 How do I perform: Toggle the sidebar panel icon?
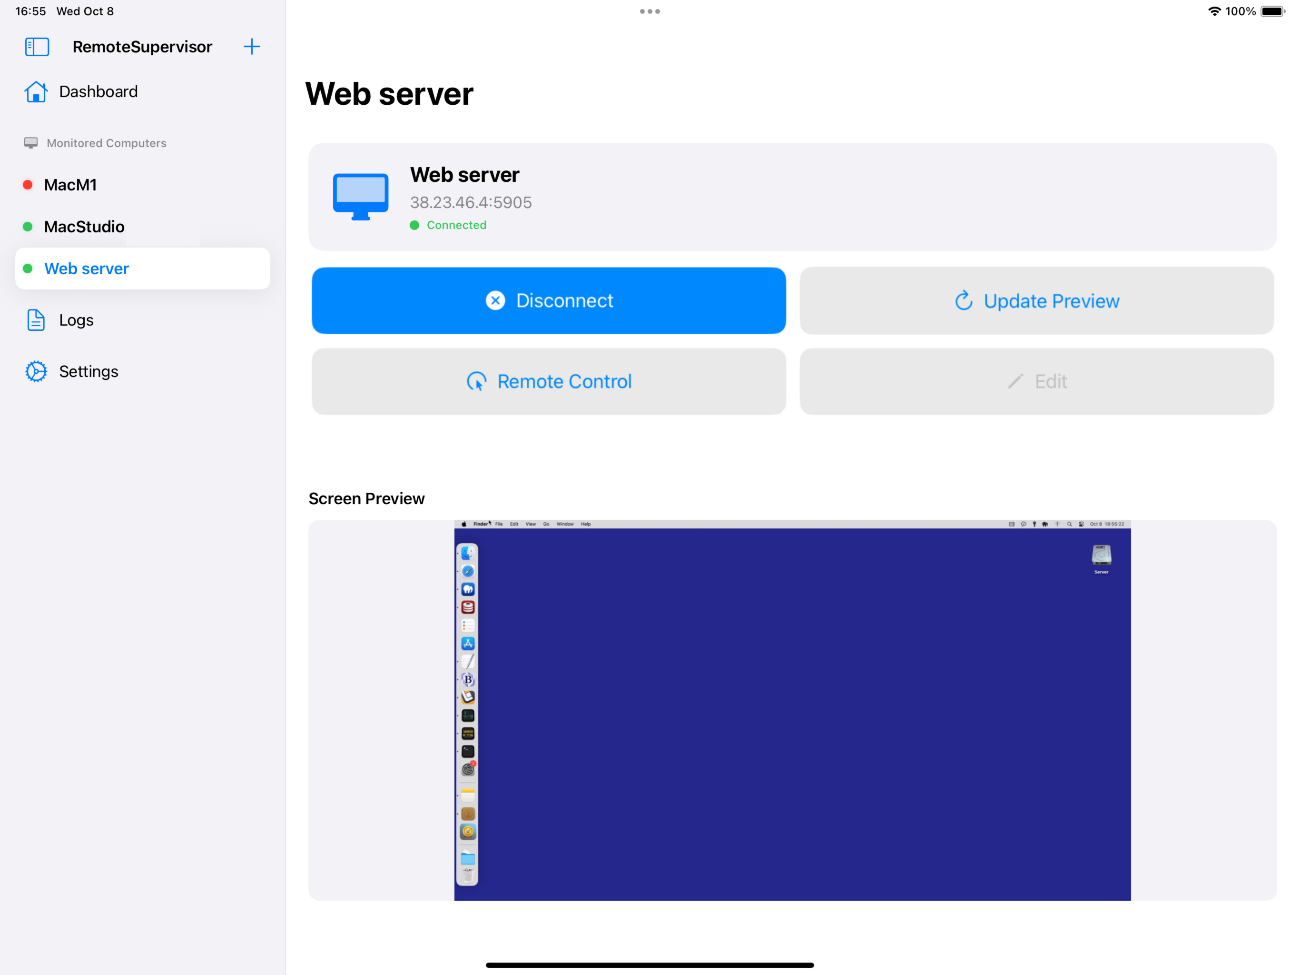[x=37, y=47]
